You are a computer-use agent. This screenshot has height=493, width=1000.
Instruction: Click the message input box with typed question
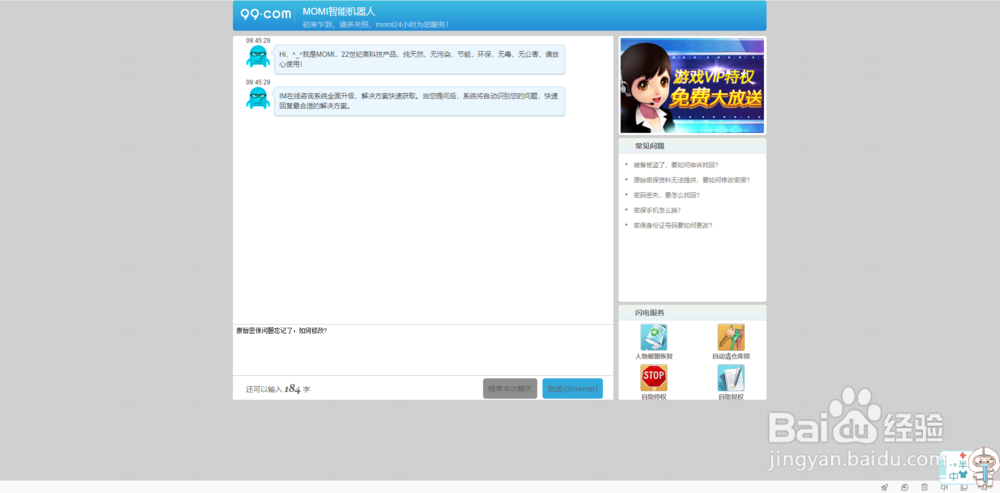[x=423, y=350]
